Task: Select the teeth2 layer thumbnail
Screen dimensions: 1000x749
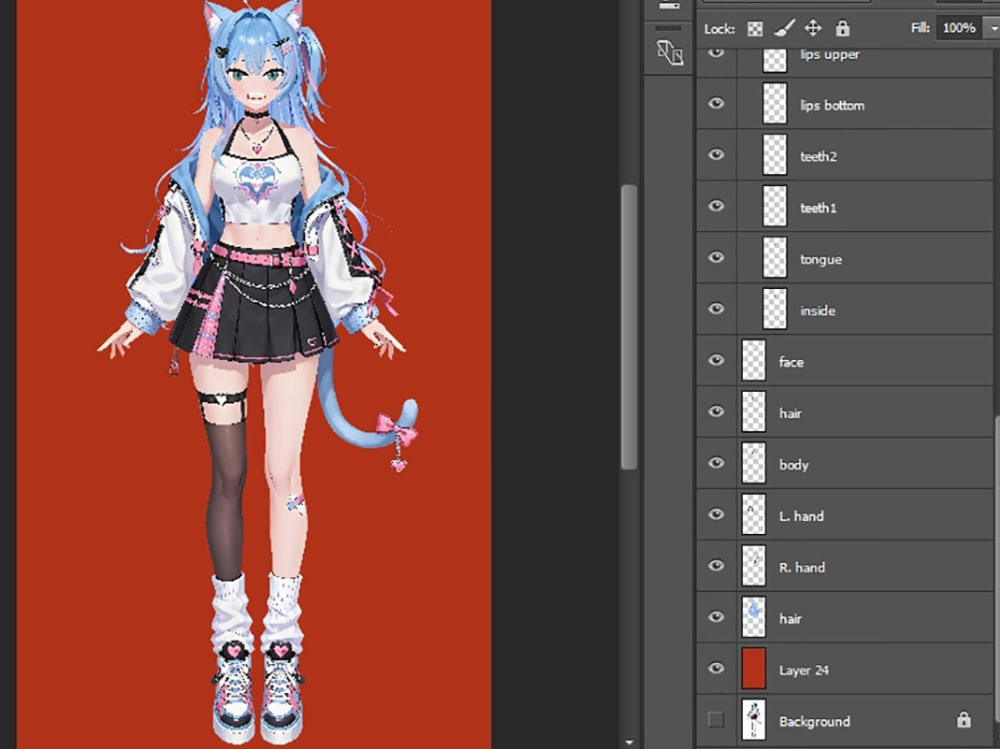Action: 775,154
